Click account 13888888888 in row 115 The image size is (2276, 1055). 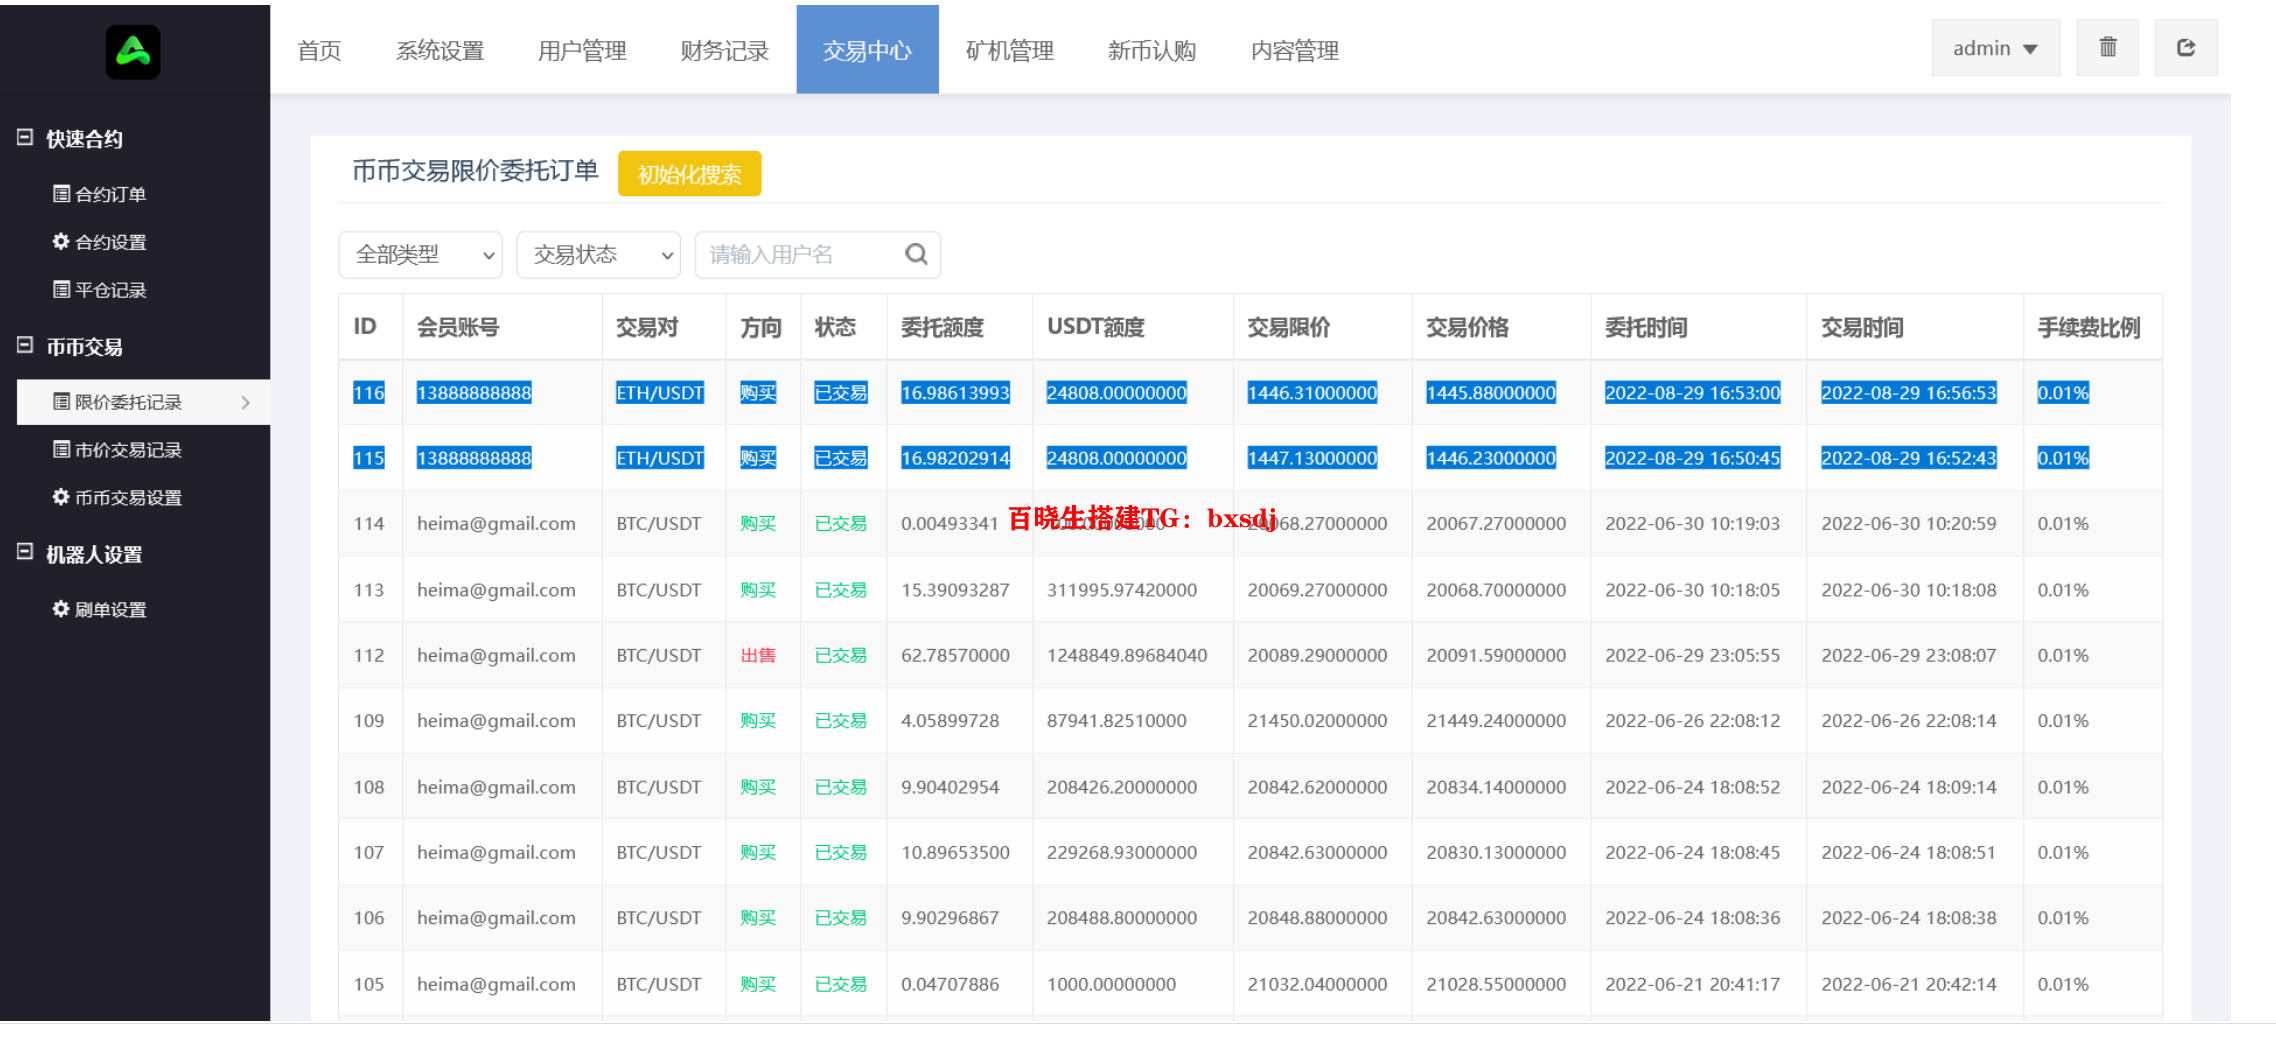[474, 458]
